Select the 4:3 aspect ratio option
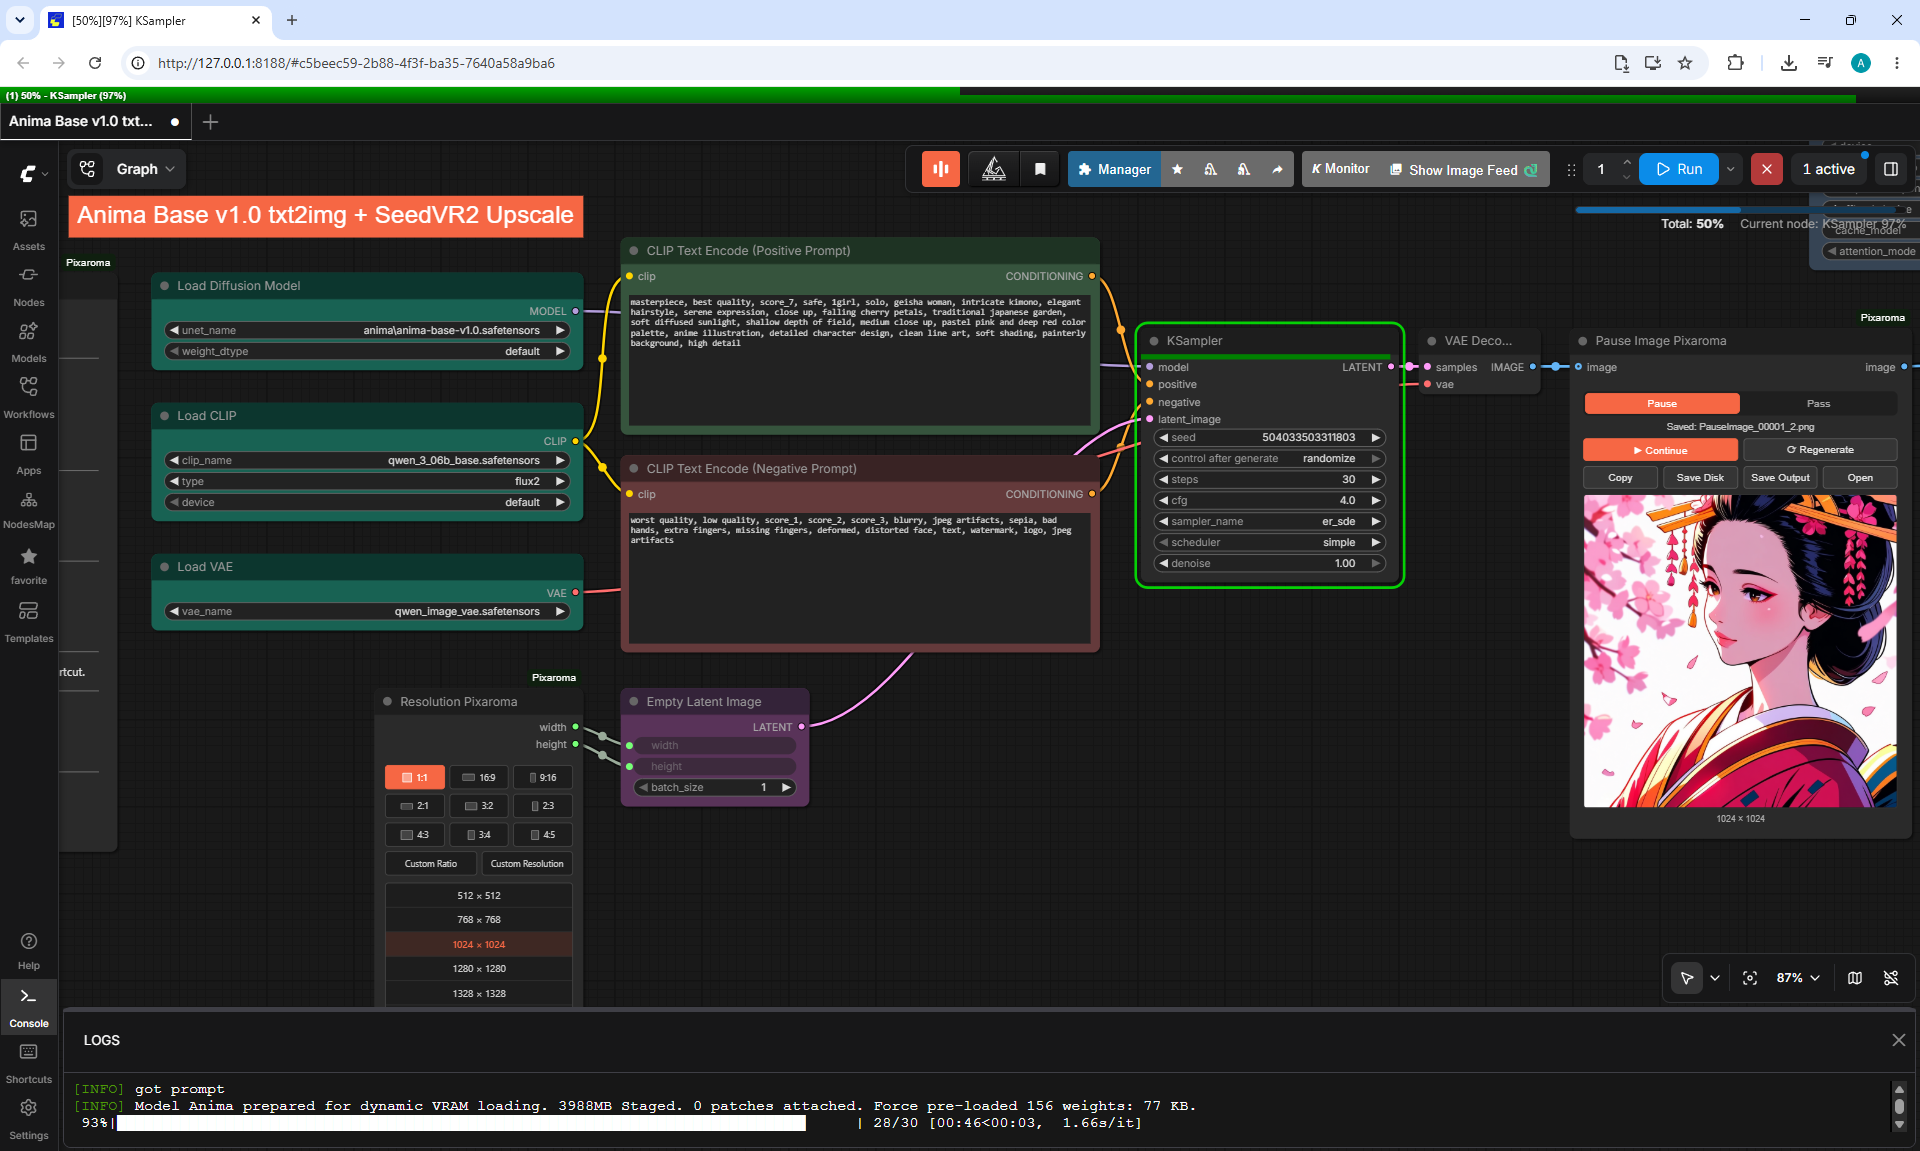This screenshot has height=1151, width=1920. pyautogui.click(x=415, y=834)
